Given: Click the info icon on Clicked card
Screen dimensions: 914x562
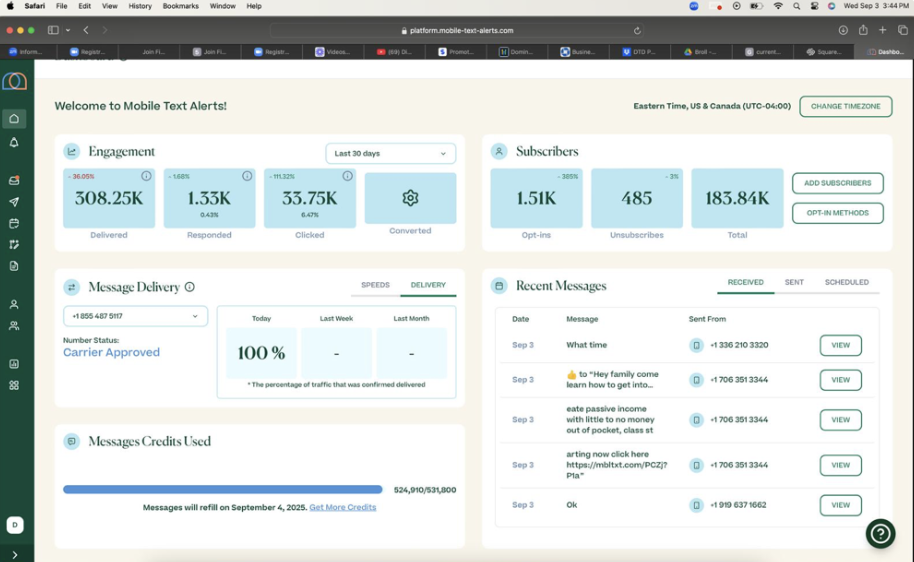Looking at the screenshot, I should pyautogui.click(x=347, y=176).
